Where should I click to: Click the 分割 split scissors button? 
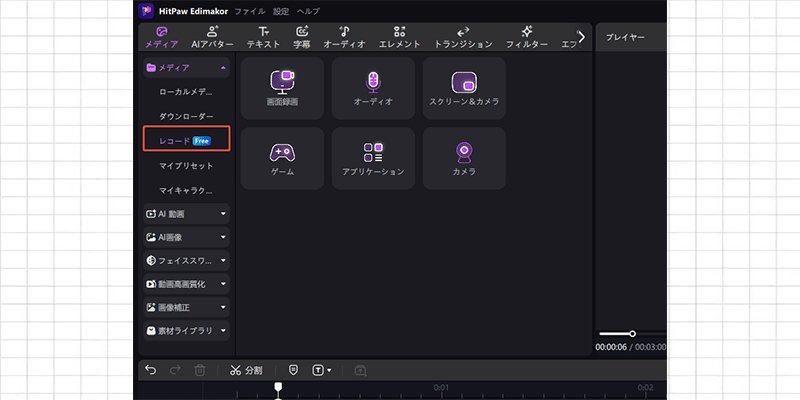click(x=245, y=370)
